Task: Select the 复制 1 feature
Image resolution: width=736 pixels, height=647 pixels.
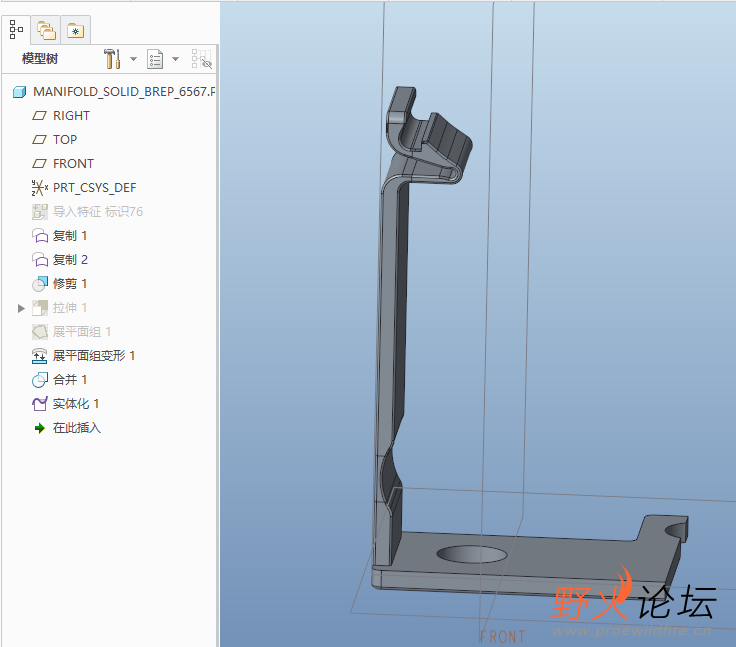Action: (69, 236)
